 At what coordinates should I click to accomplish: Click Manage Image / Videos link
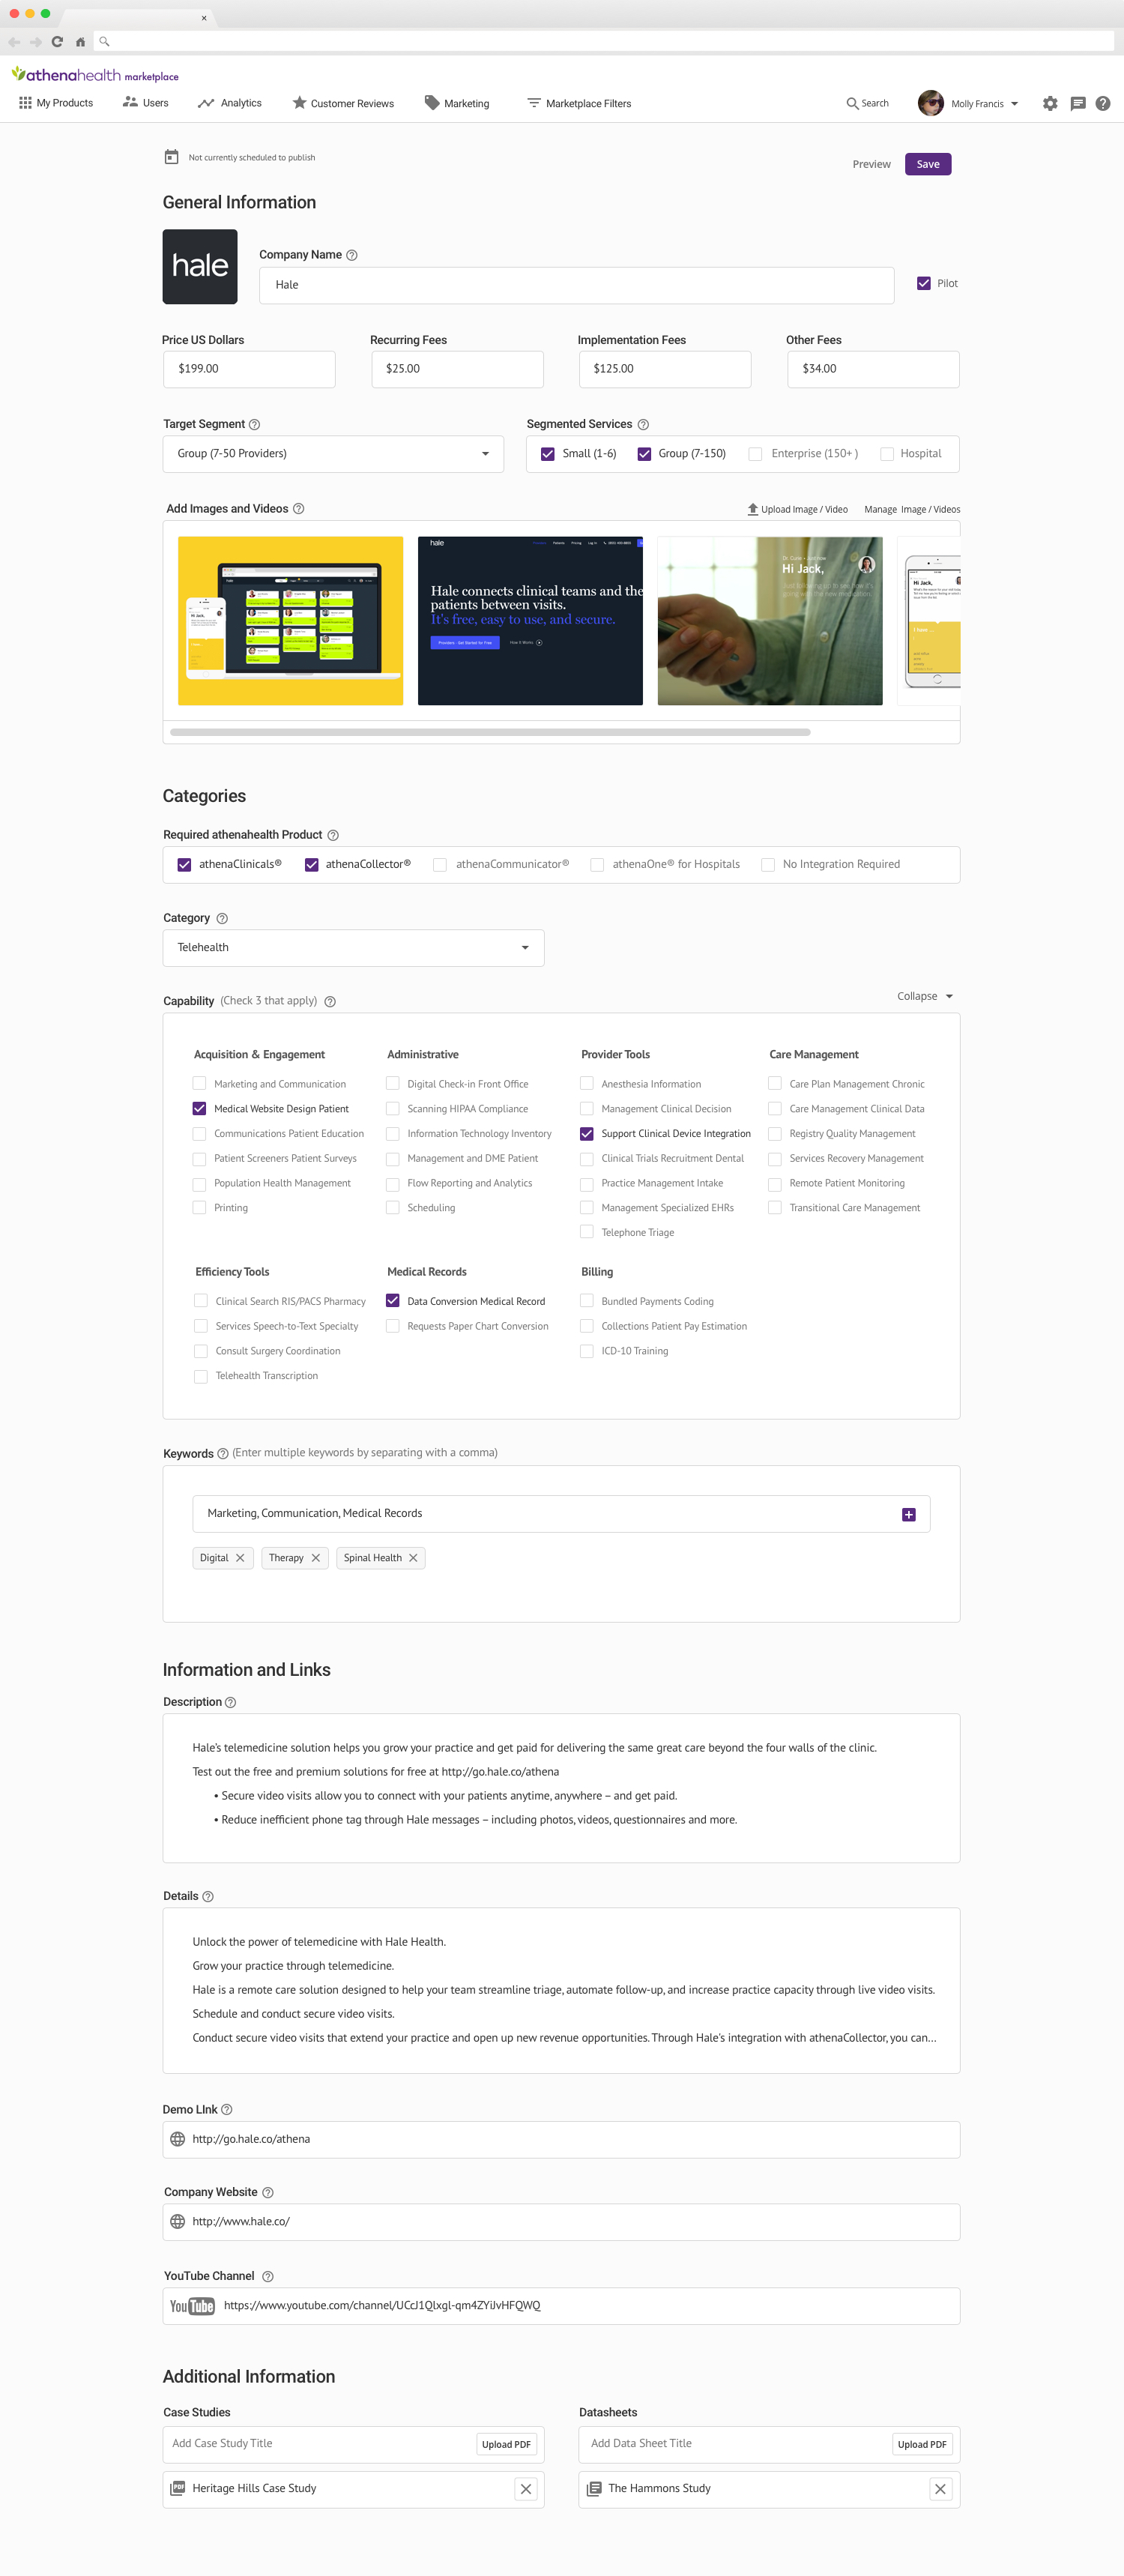[912, 509]
